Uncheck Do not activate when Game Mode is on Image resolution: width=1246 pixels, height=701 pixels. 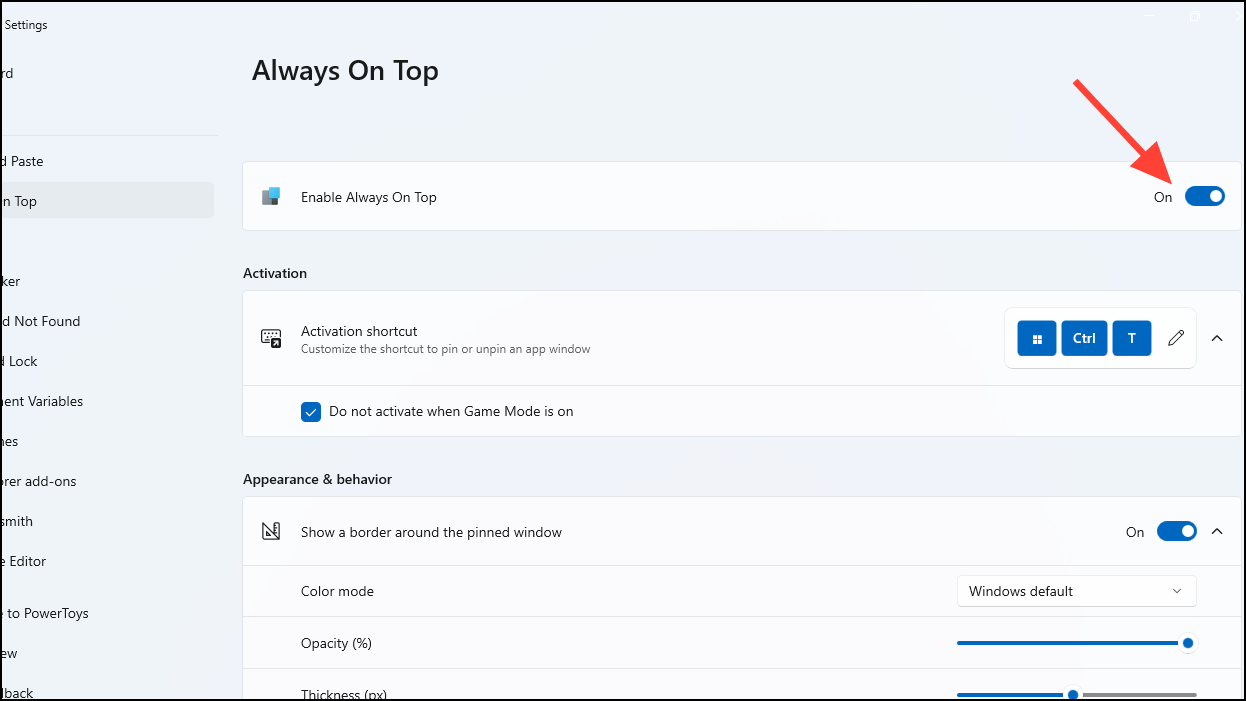coord(311,411)
